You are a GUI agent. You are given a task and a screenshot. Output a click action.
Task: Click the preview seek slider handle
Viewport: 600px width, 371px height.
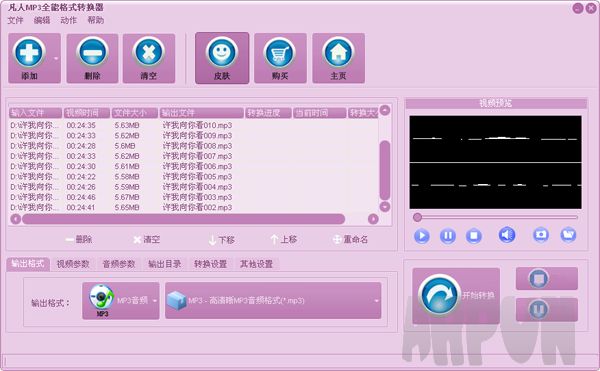[417, 217]
